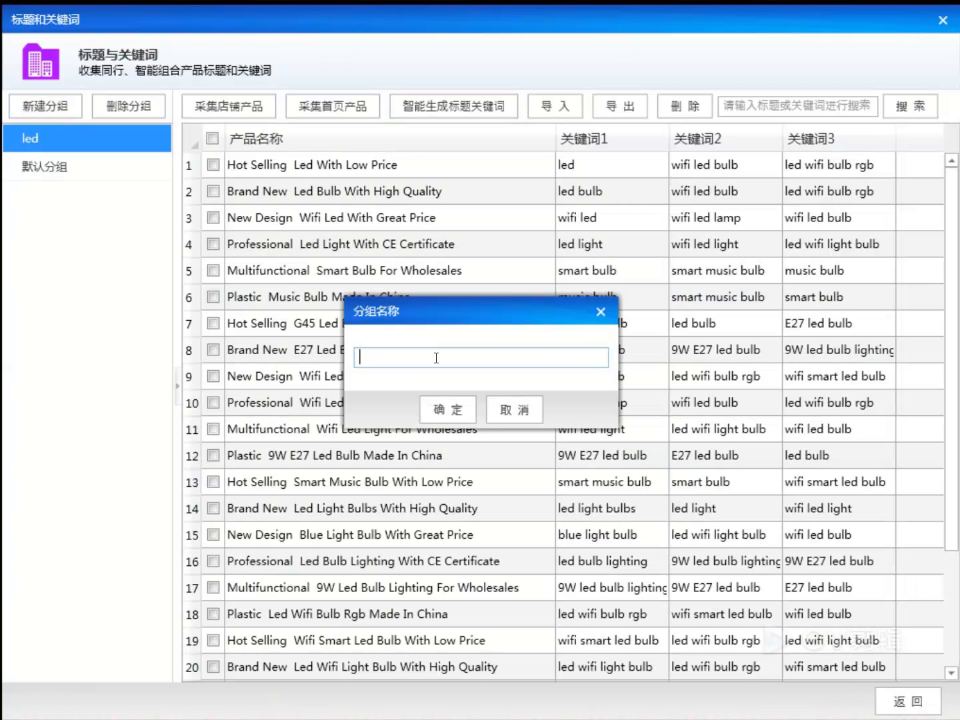Check the box for Brand New Led Wifi Light Bulb row
This screenshot has height=720, width=960.
[213, 666]
